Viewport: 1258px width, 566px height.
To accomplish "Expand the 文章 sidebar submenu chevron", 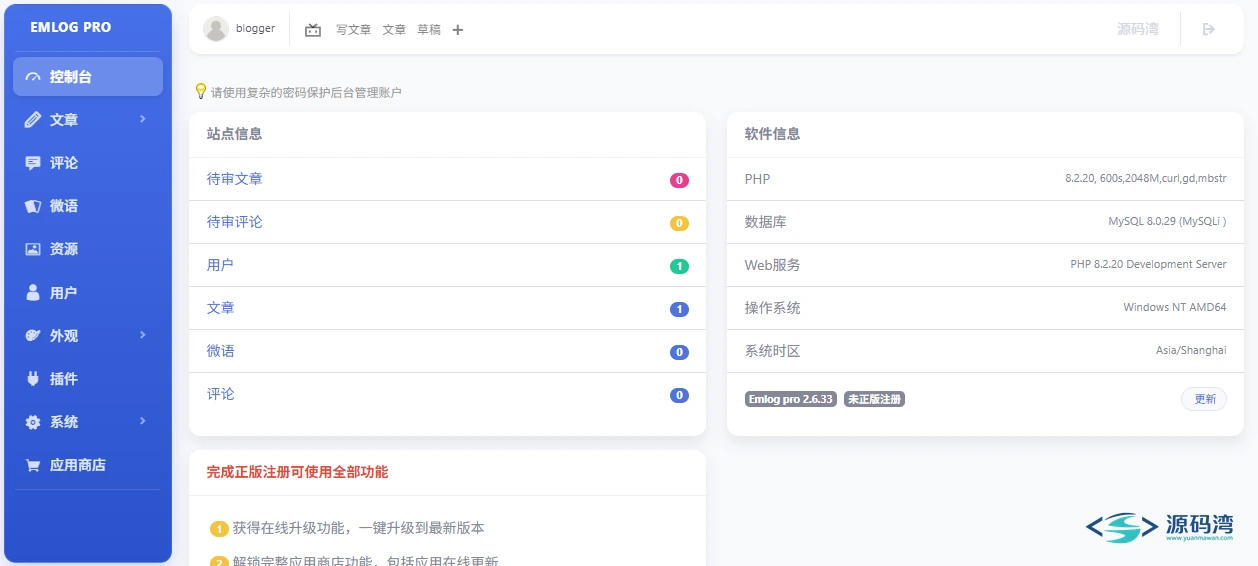I will coord(143,119).
